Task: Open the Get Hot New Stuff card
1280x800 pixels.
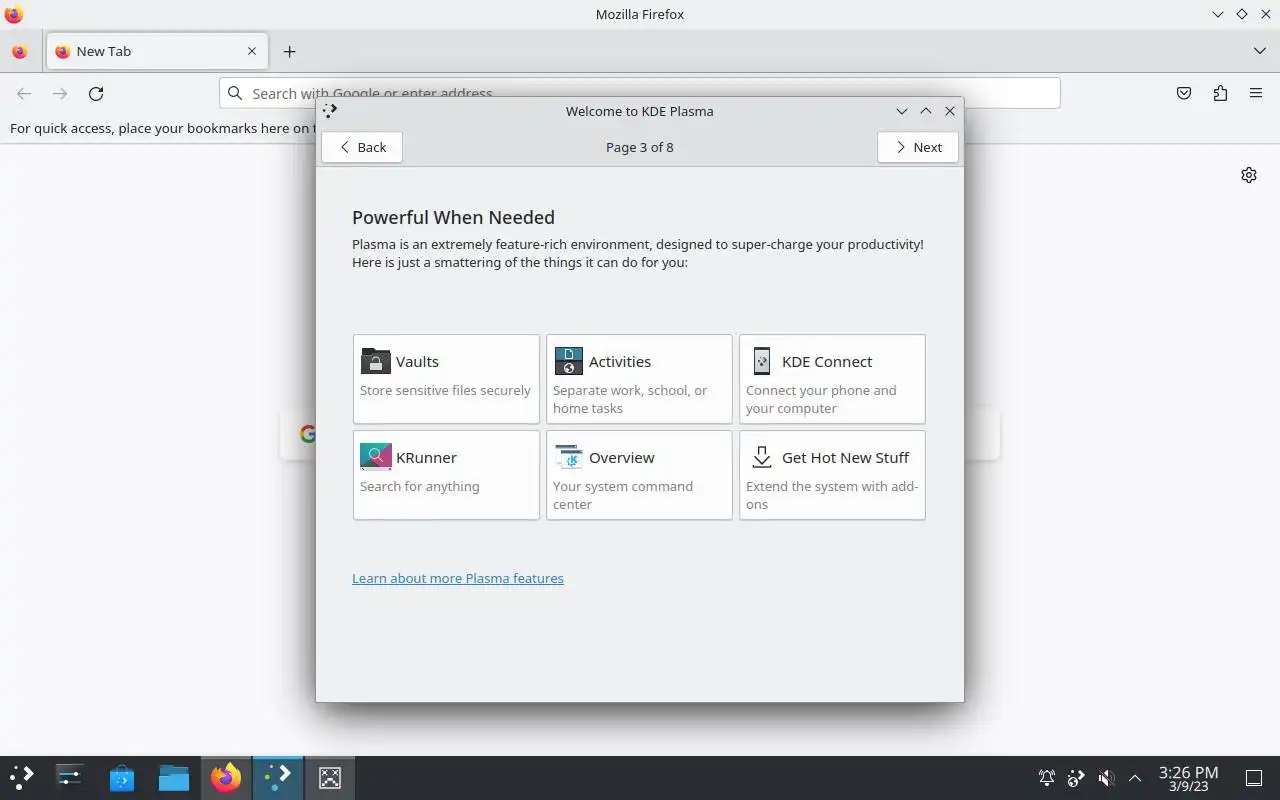Action: click(x=832, y=475)
